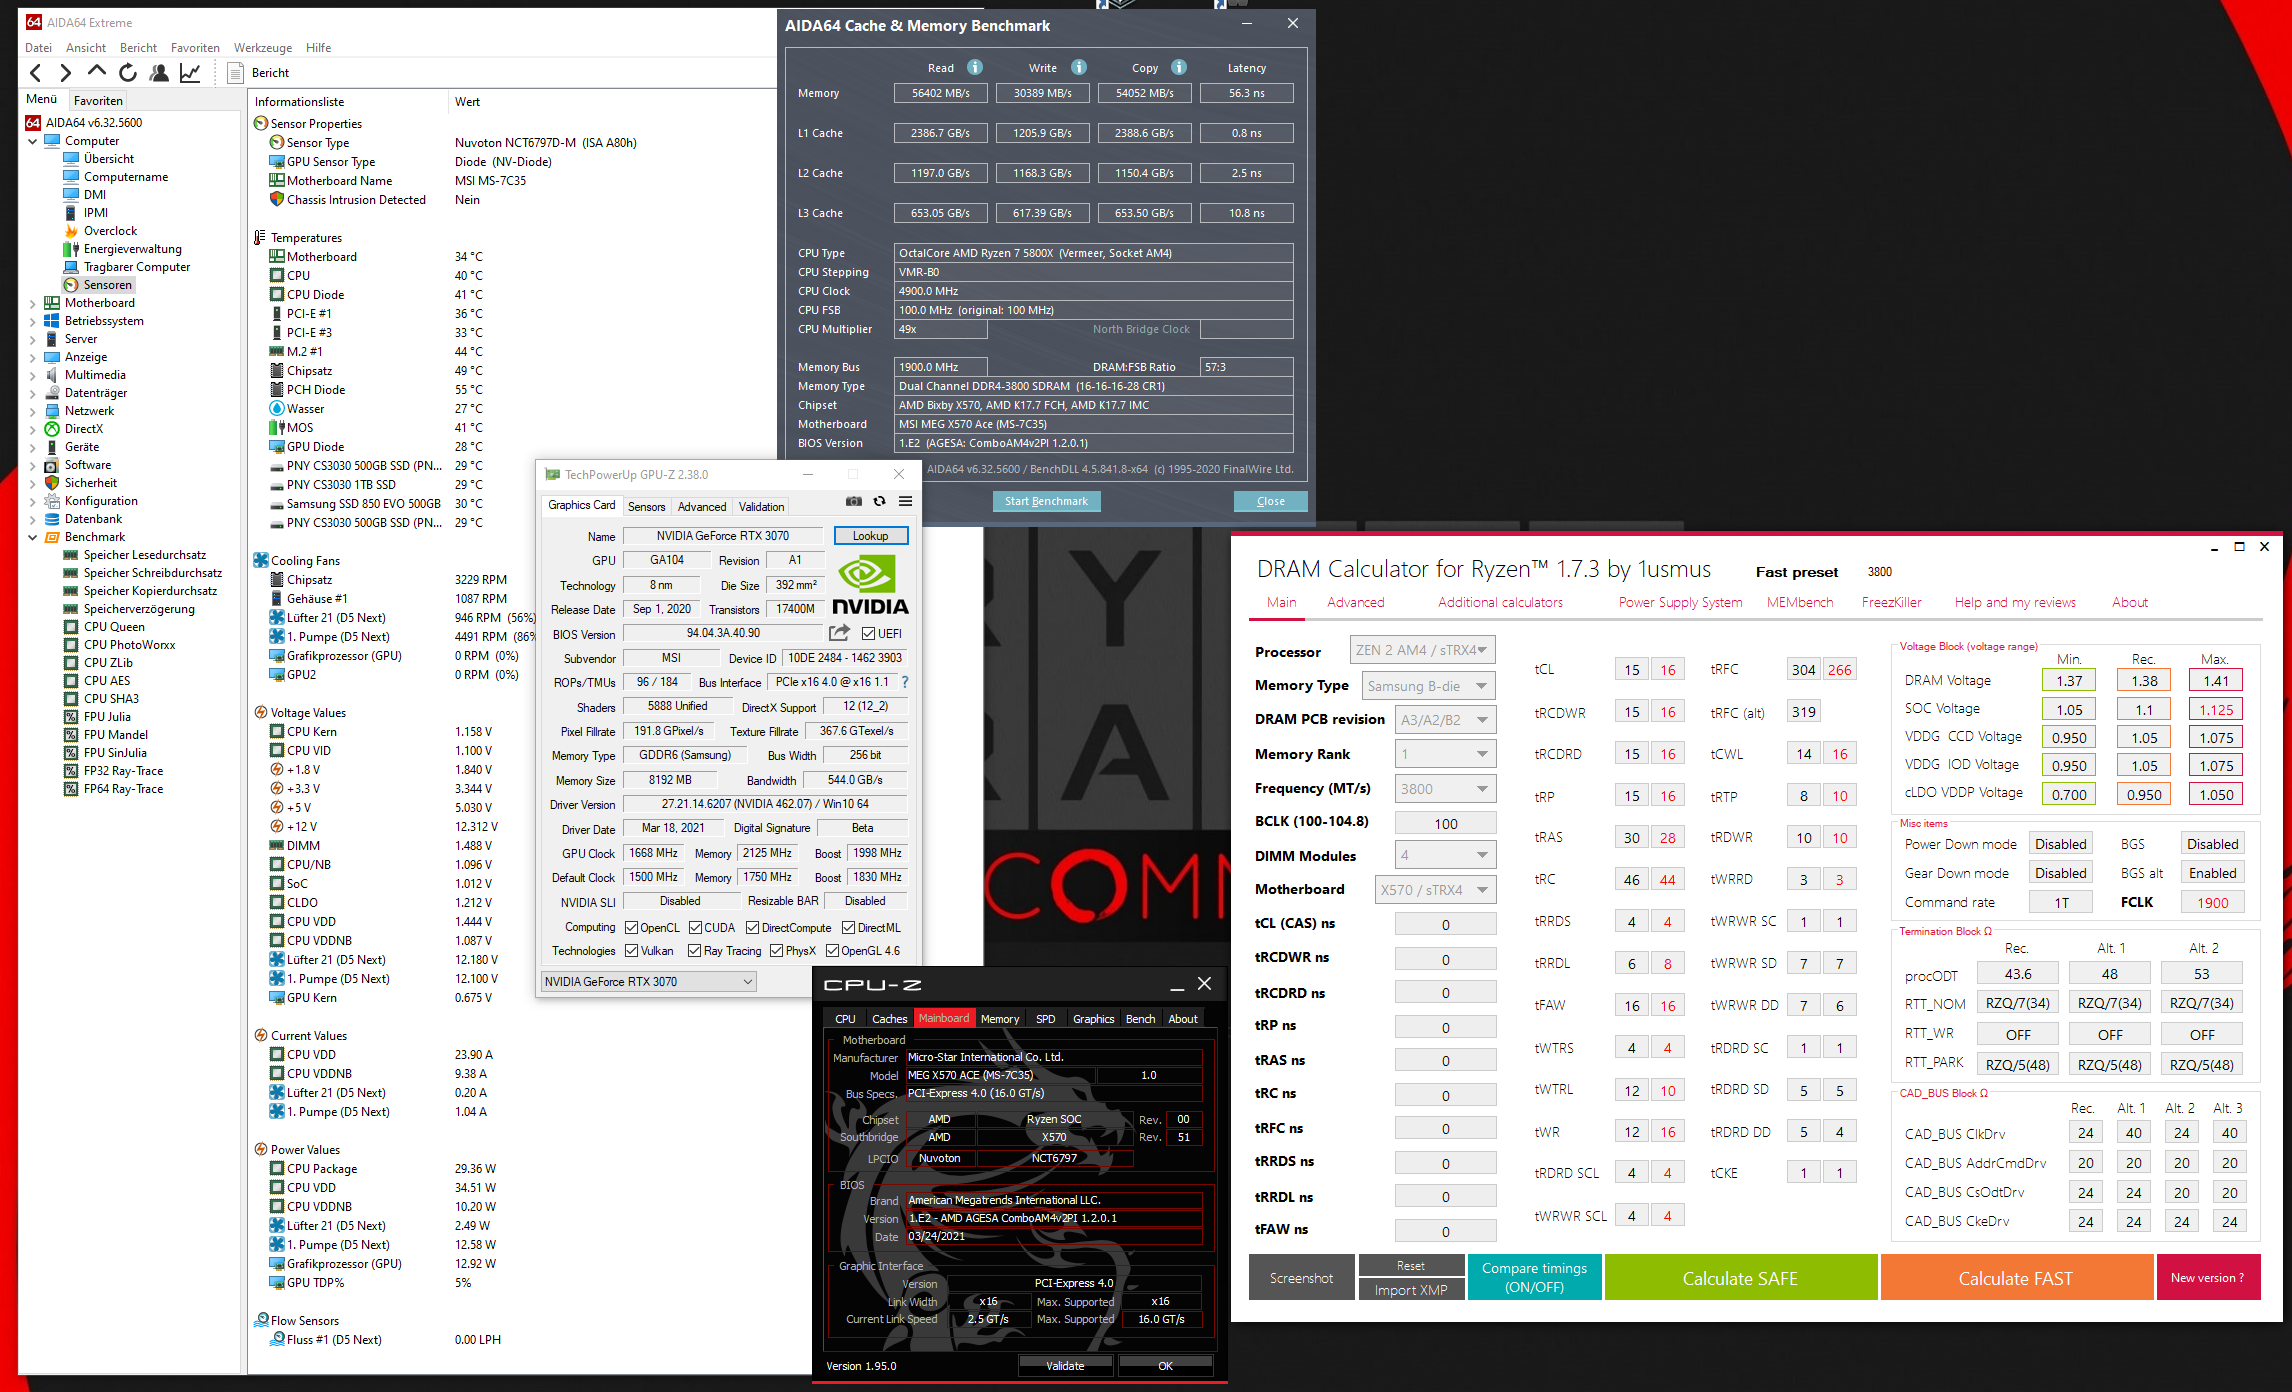The image size is (2292, 1392).
Task: Open the GPU-Z hamburger menu icon
Action: coord(905,502)
